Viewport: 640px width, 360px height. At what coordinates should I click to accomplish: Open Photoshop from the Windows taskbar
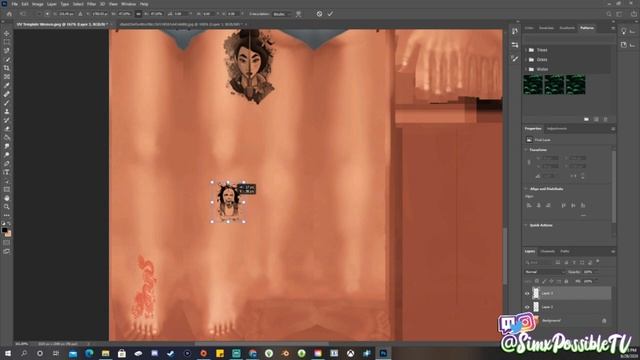(383, 353)
